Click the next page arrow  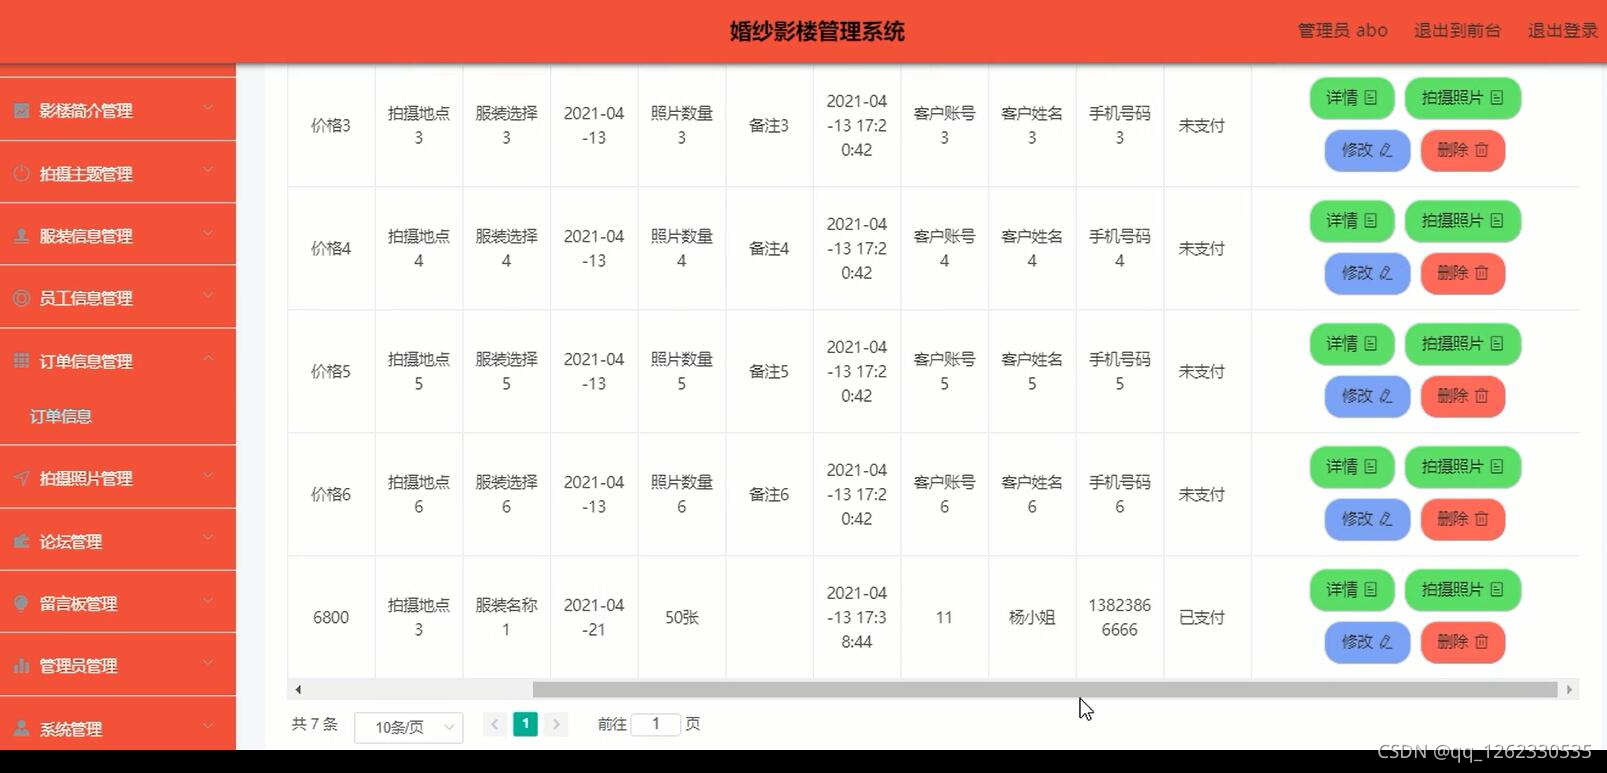tap(556, 724)
